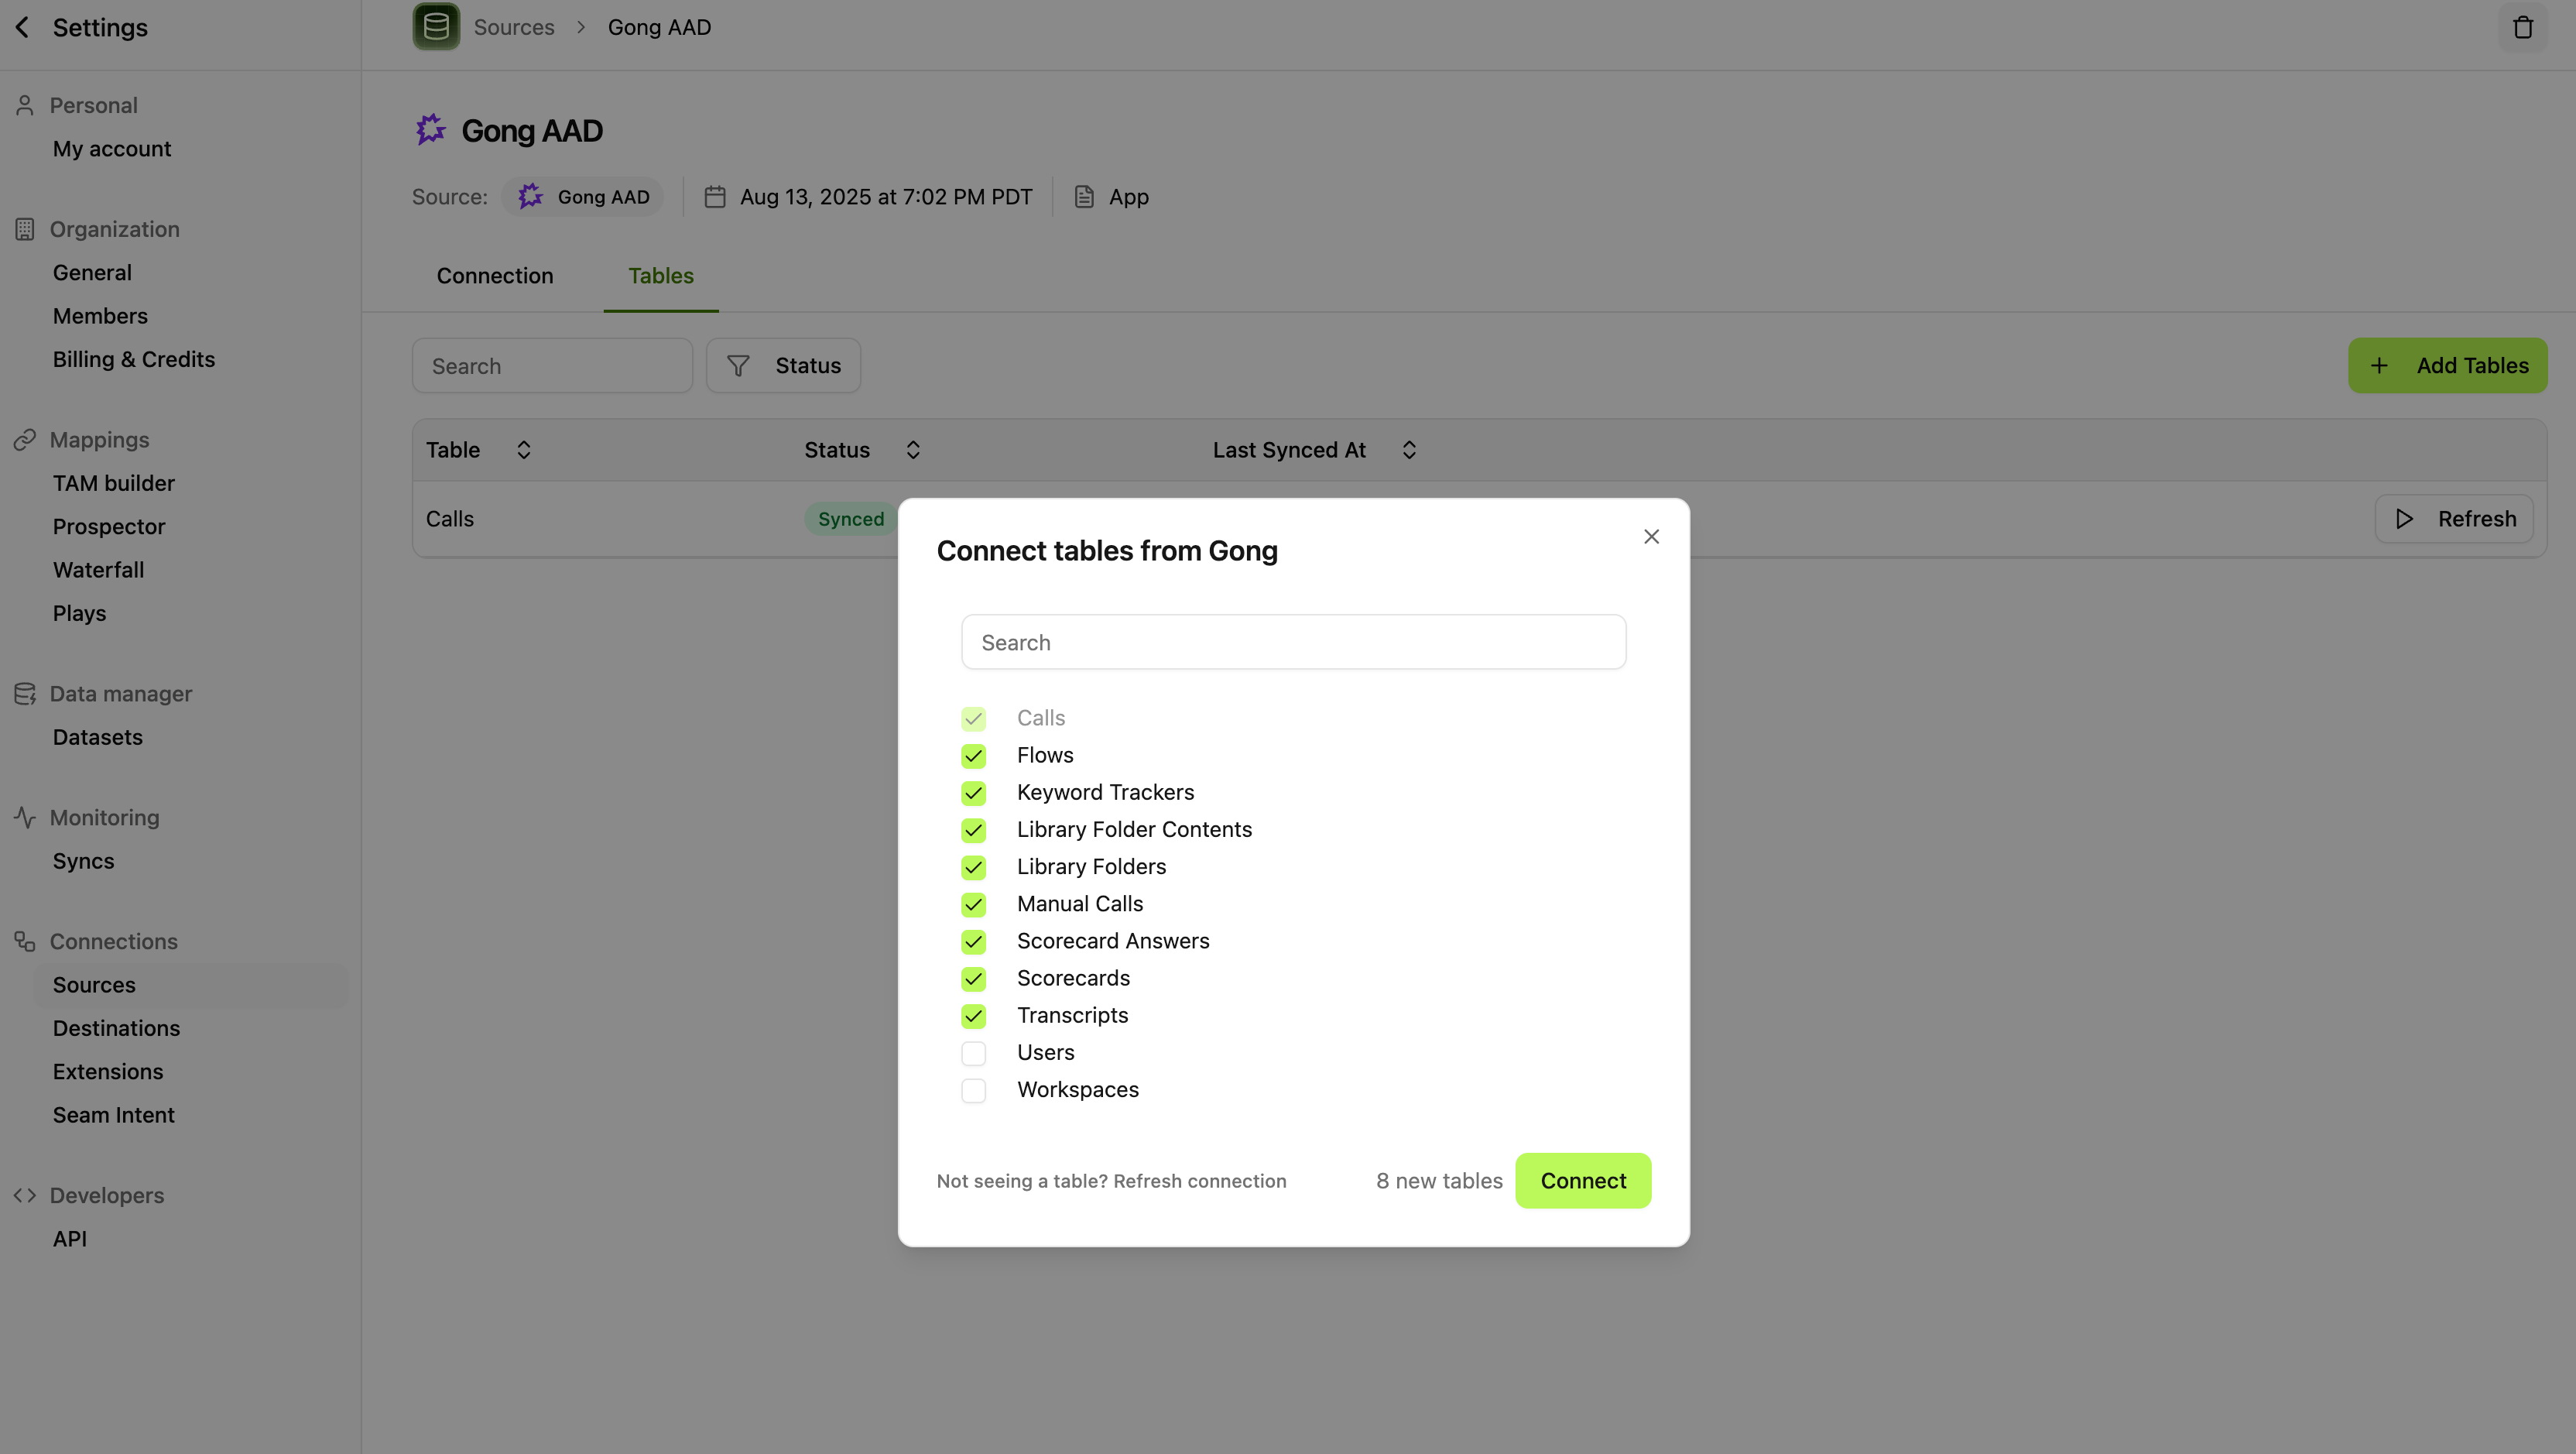Check the Users table checkbox

973,1053
